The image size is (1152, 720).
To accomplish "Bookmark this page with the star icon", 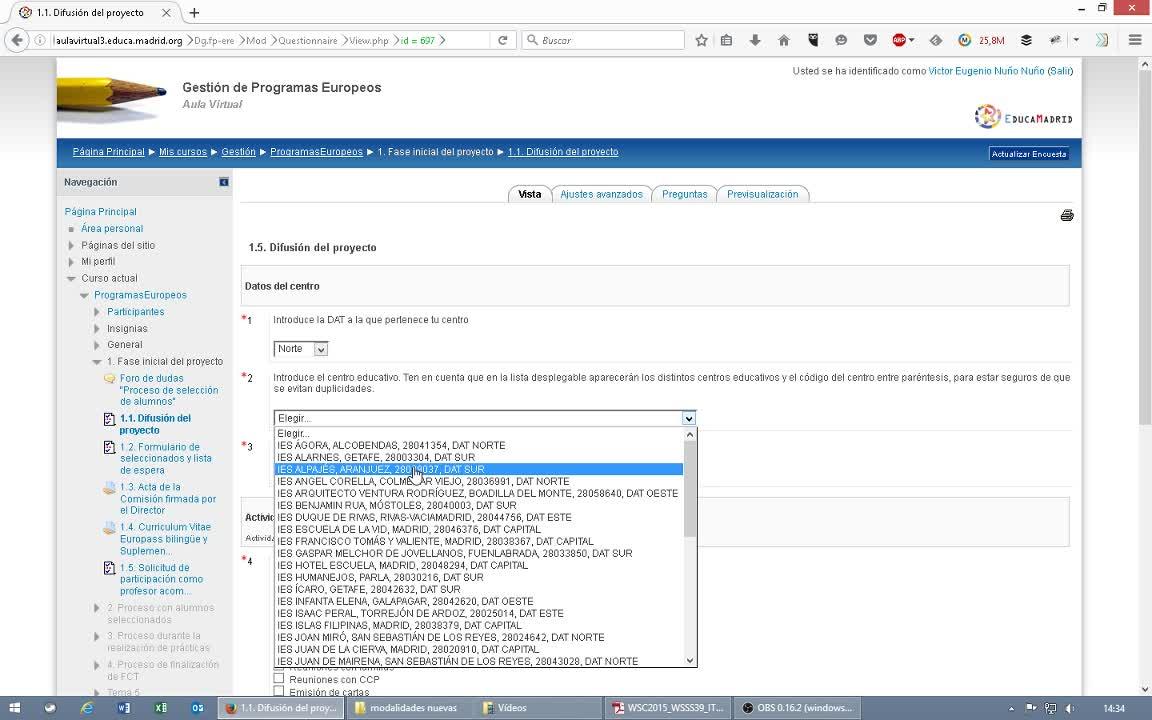I will click(702, 40).
